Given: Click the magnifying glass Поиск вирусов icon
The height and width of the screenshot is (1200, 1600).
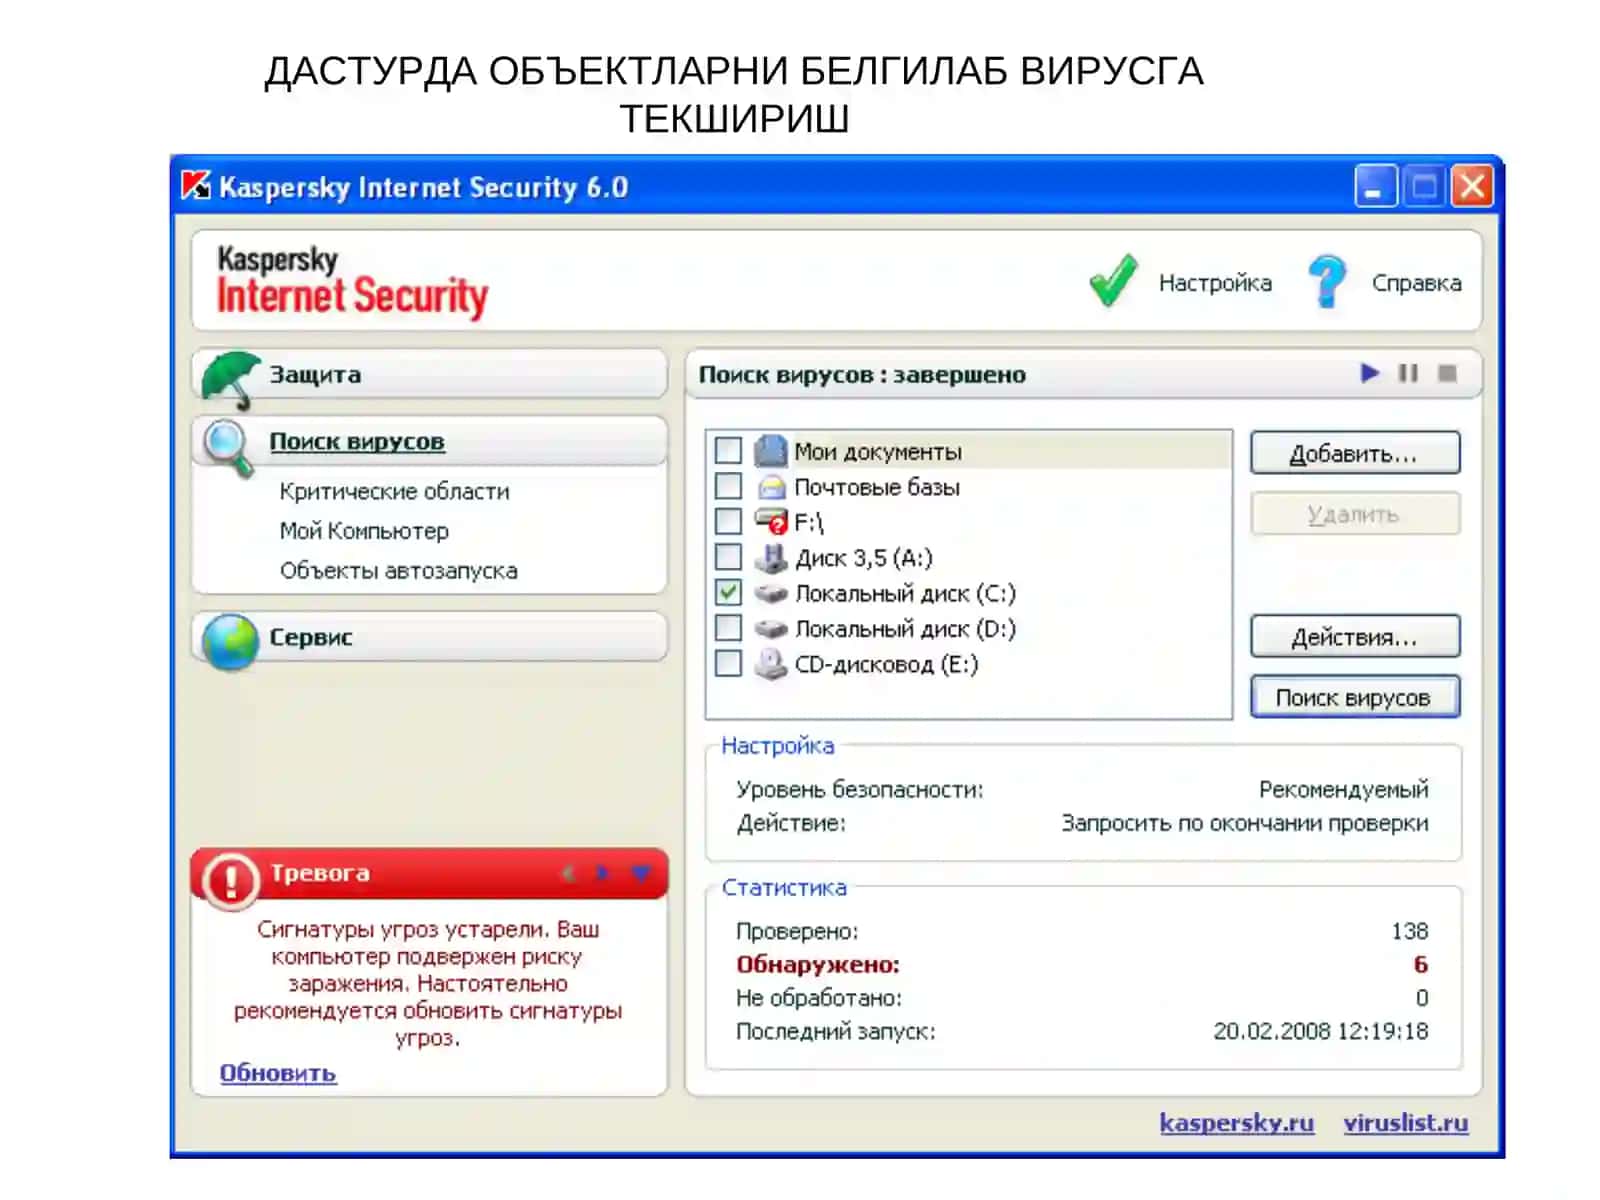Looking at the screenshot, I should pyautogui.click(x=229, y=446).
